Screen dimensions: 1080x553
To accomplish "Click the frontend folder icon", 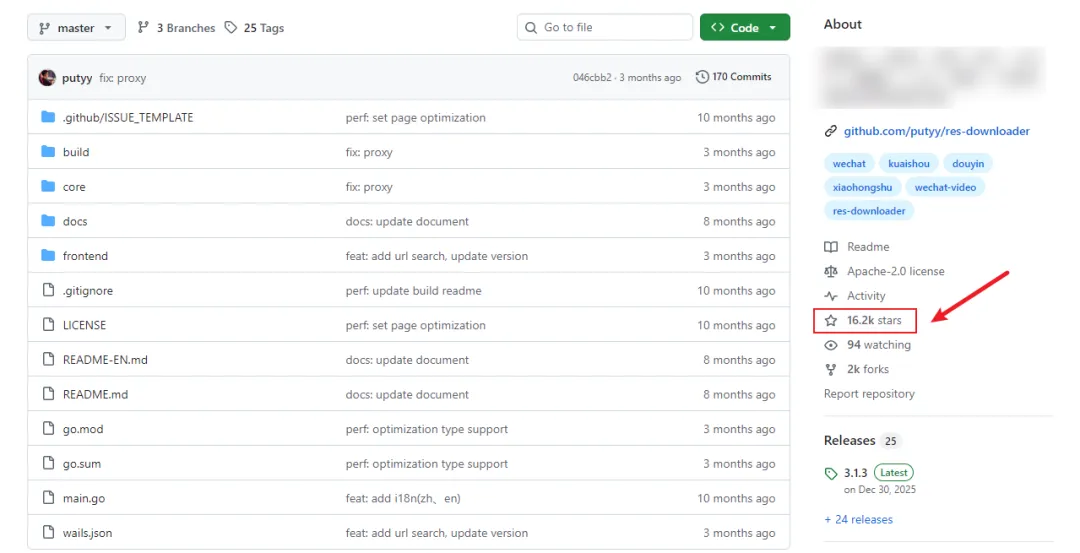I will click(48, 256).
